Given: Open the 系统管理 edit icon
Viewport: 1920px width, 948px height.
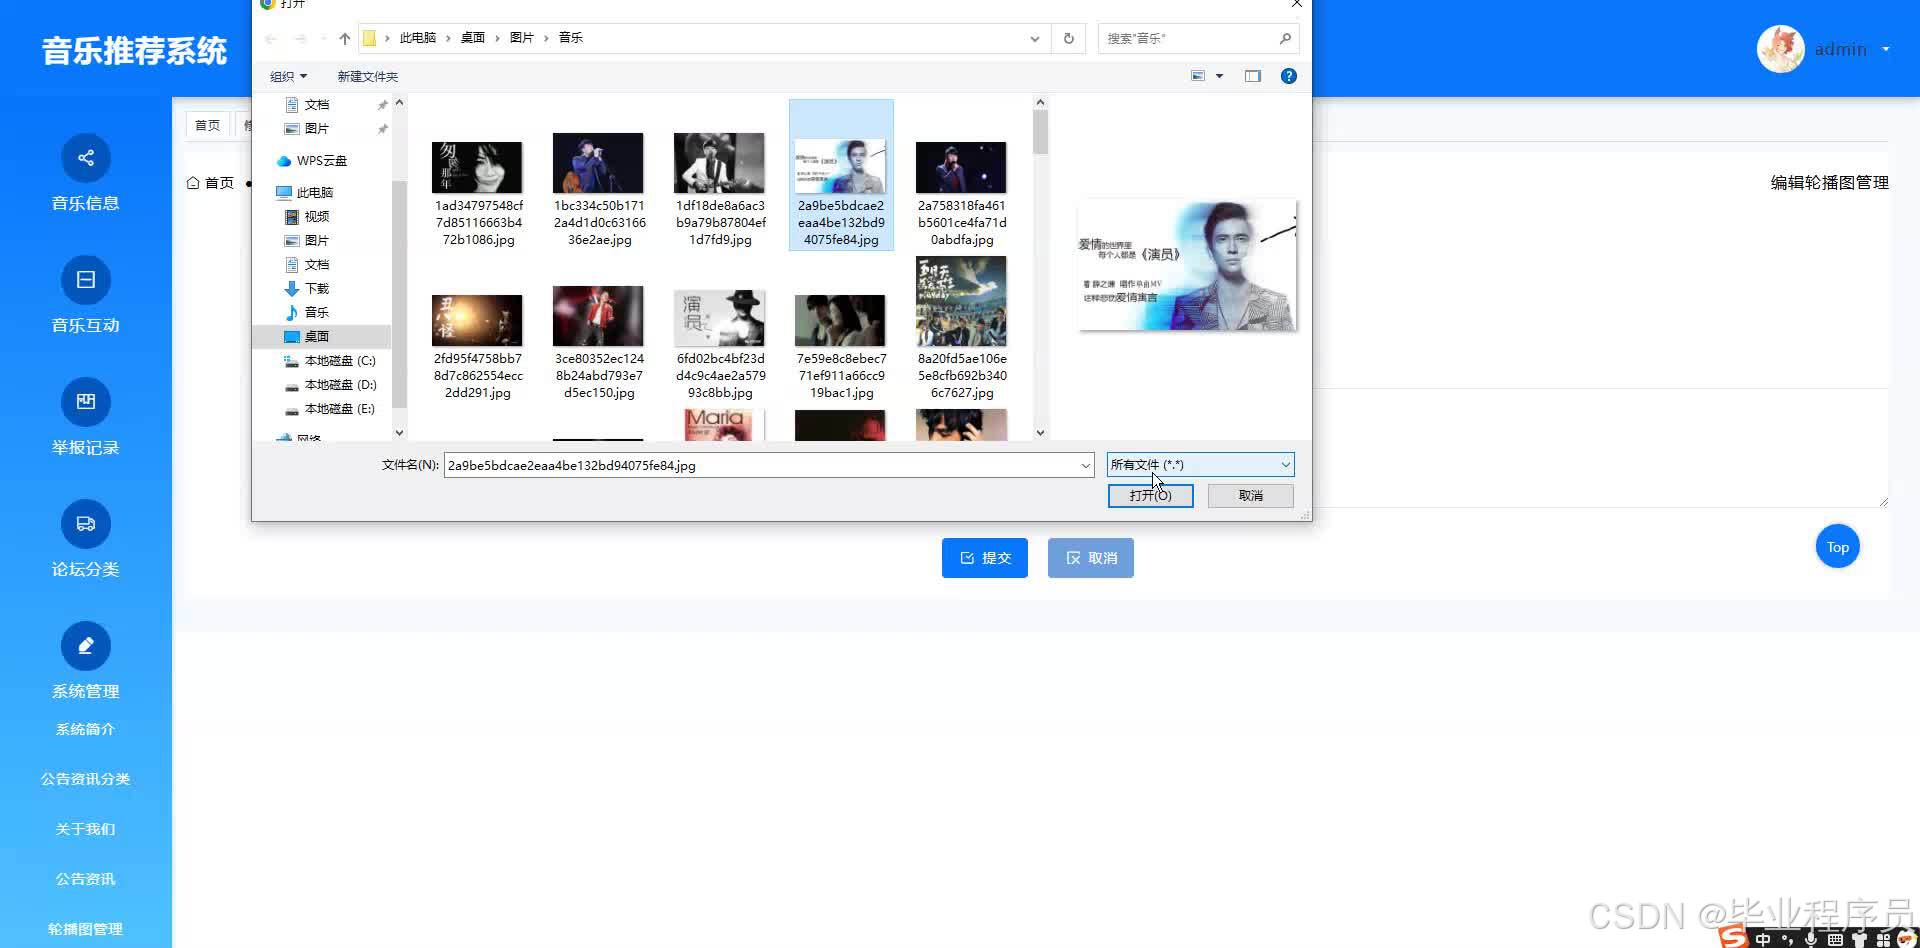Looking at the screenshot, I should tap(86, 646).
